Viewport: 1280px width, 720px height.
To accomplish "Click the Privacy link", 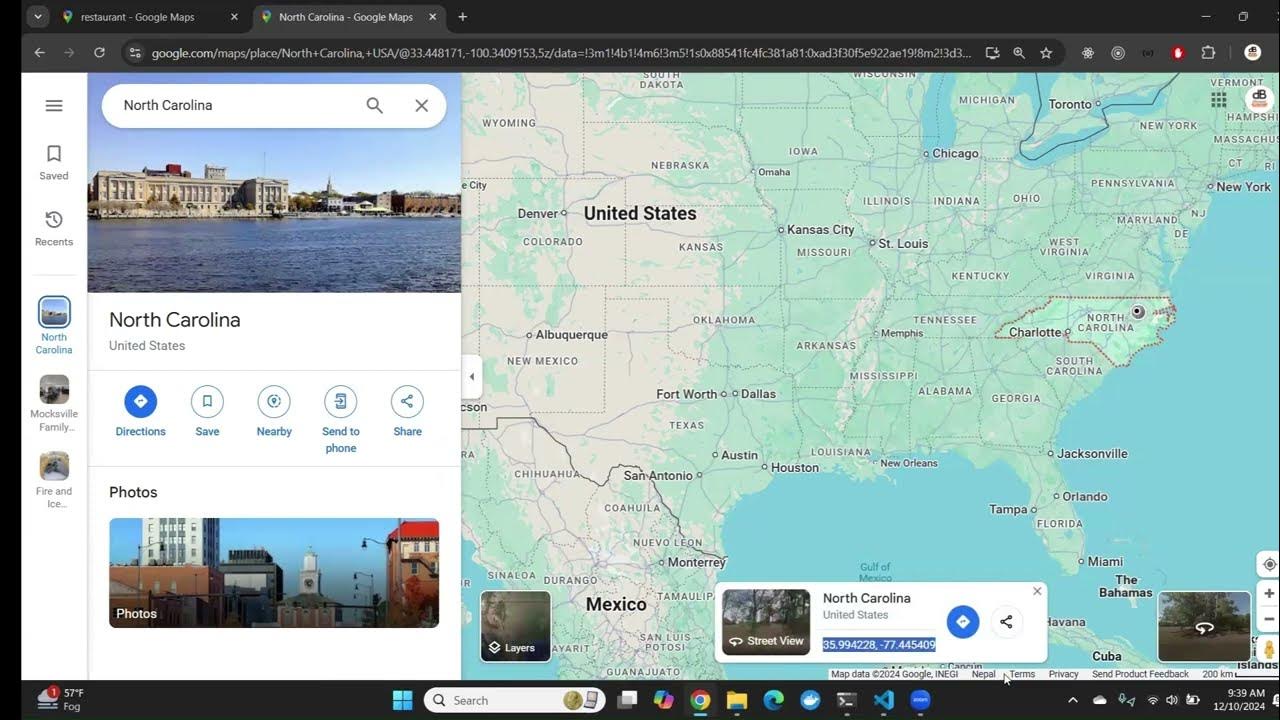I will 1063,674.
